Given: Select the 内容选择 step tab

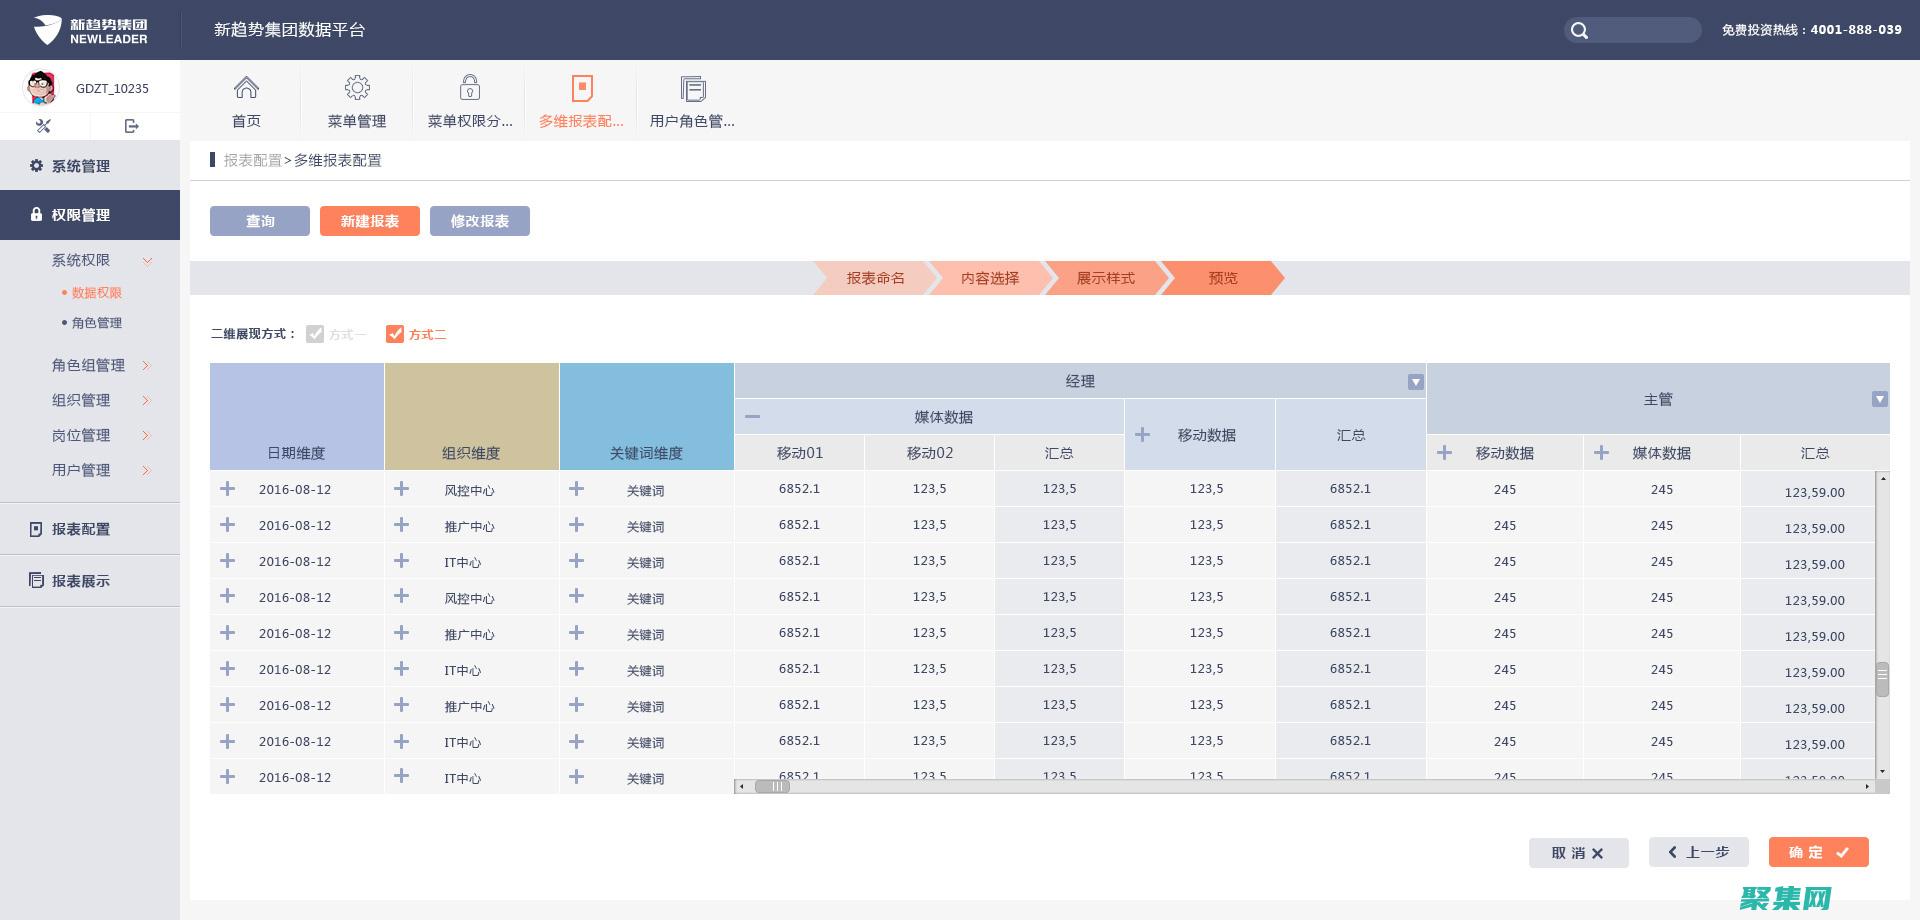Looking at the screenshot, I should coord(989,278).
